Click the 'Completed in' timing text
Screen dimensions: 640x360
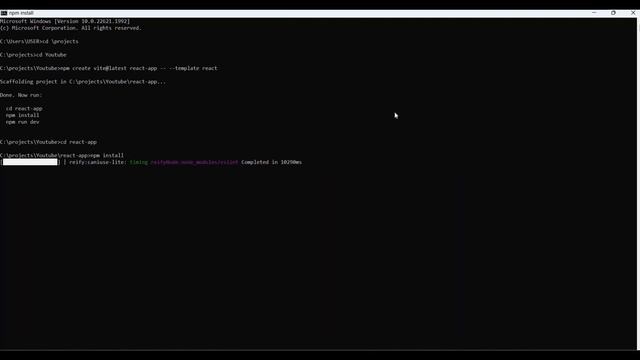[x=271, y=162]
